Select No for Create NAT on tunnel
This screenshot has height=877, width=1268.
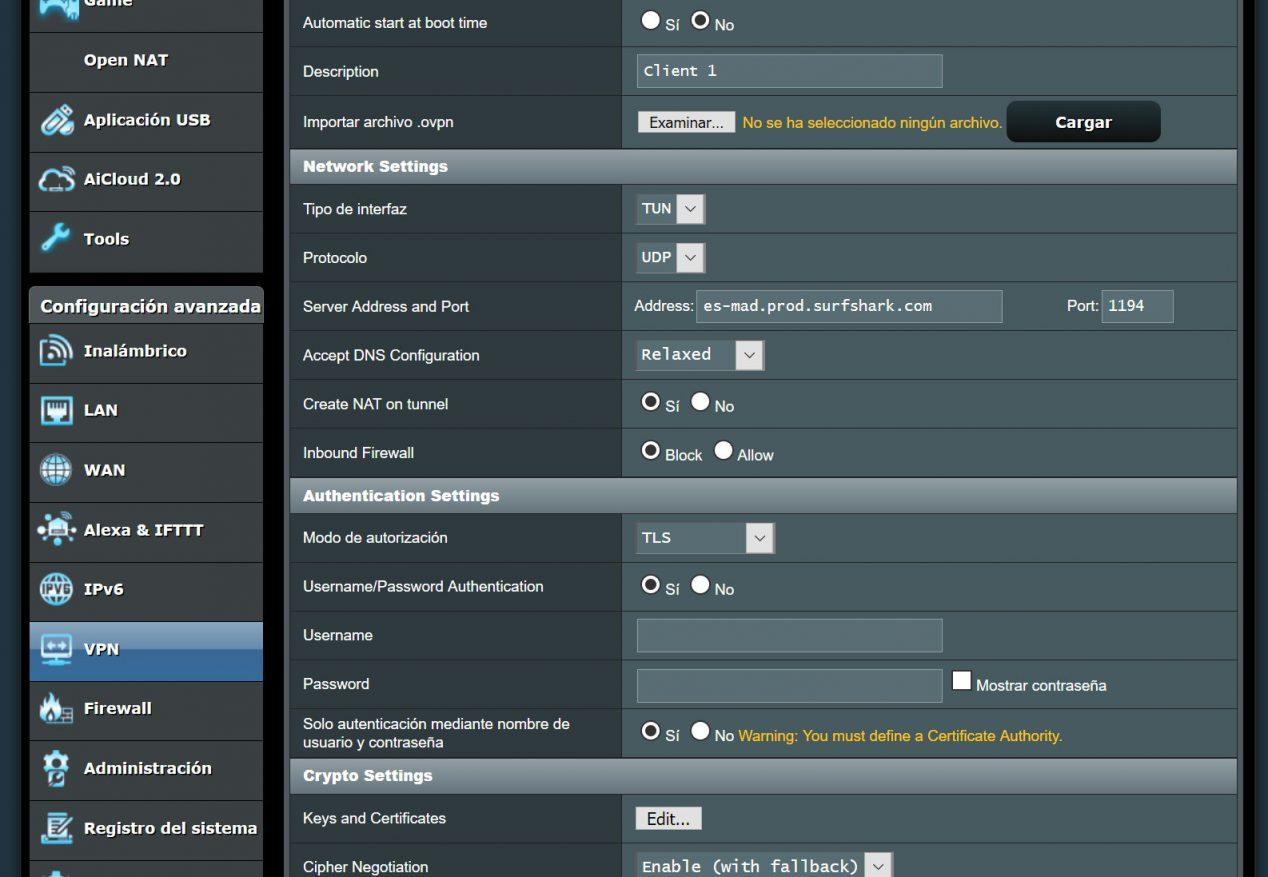point(700,402)
